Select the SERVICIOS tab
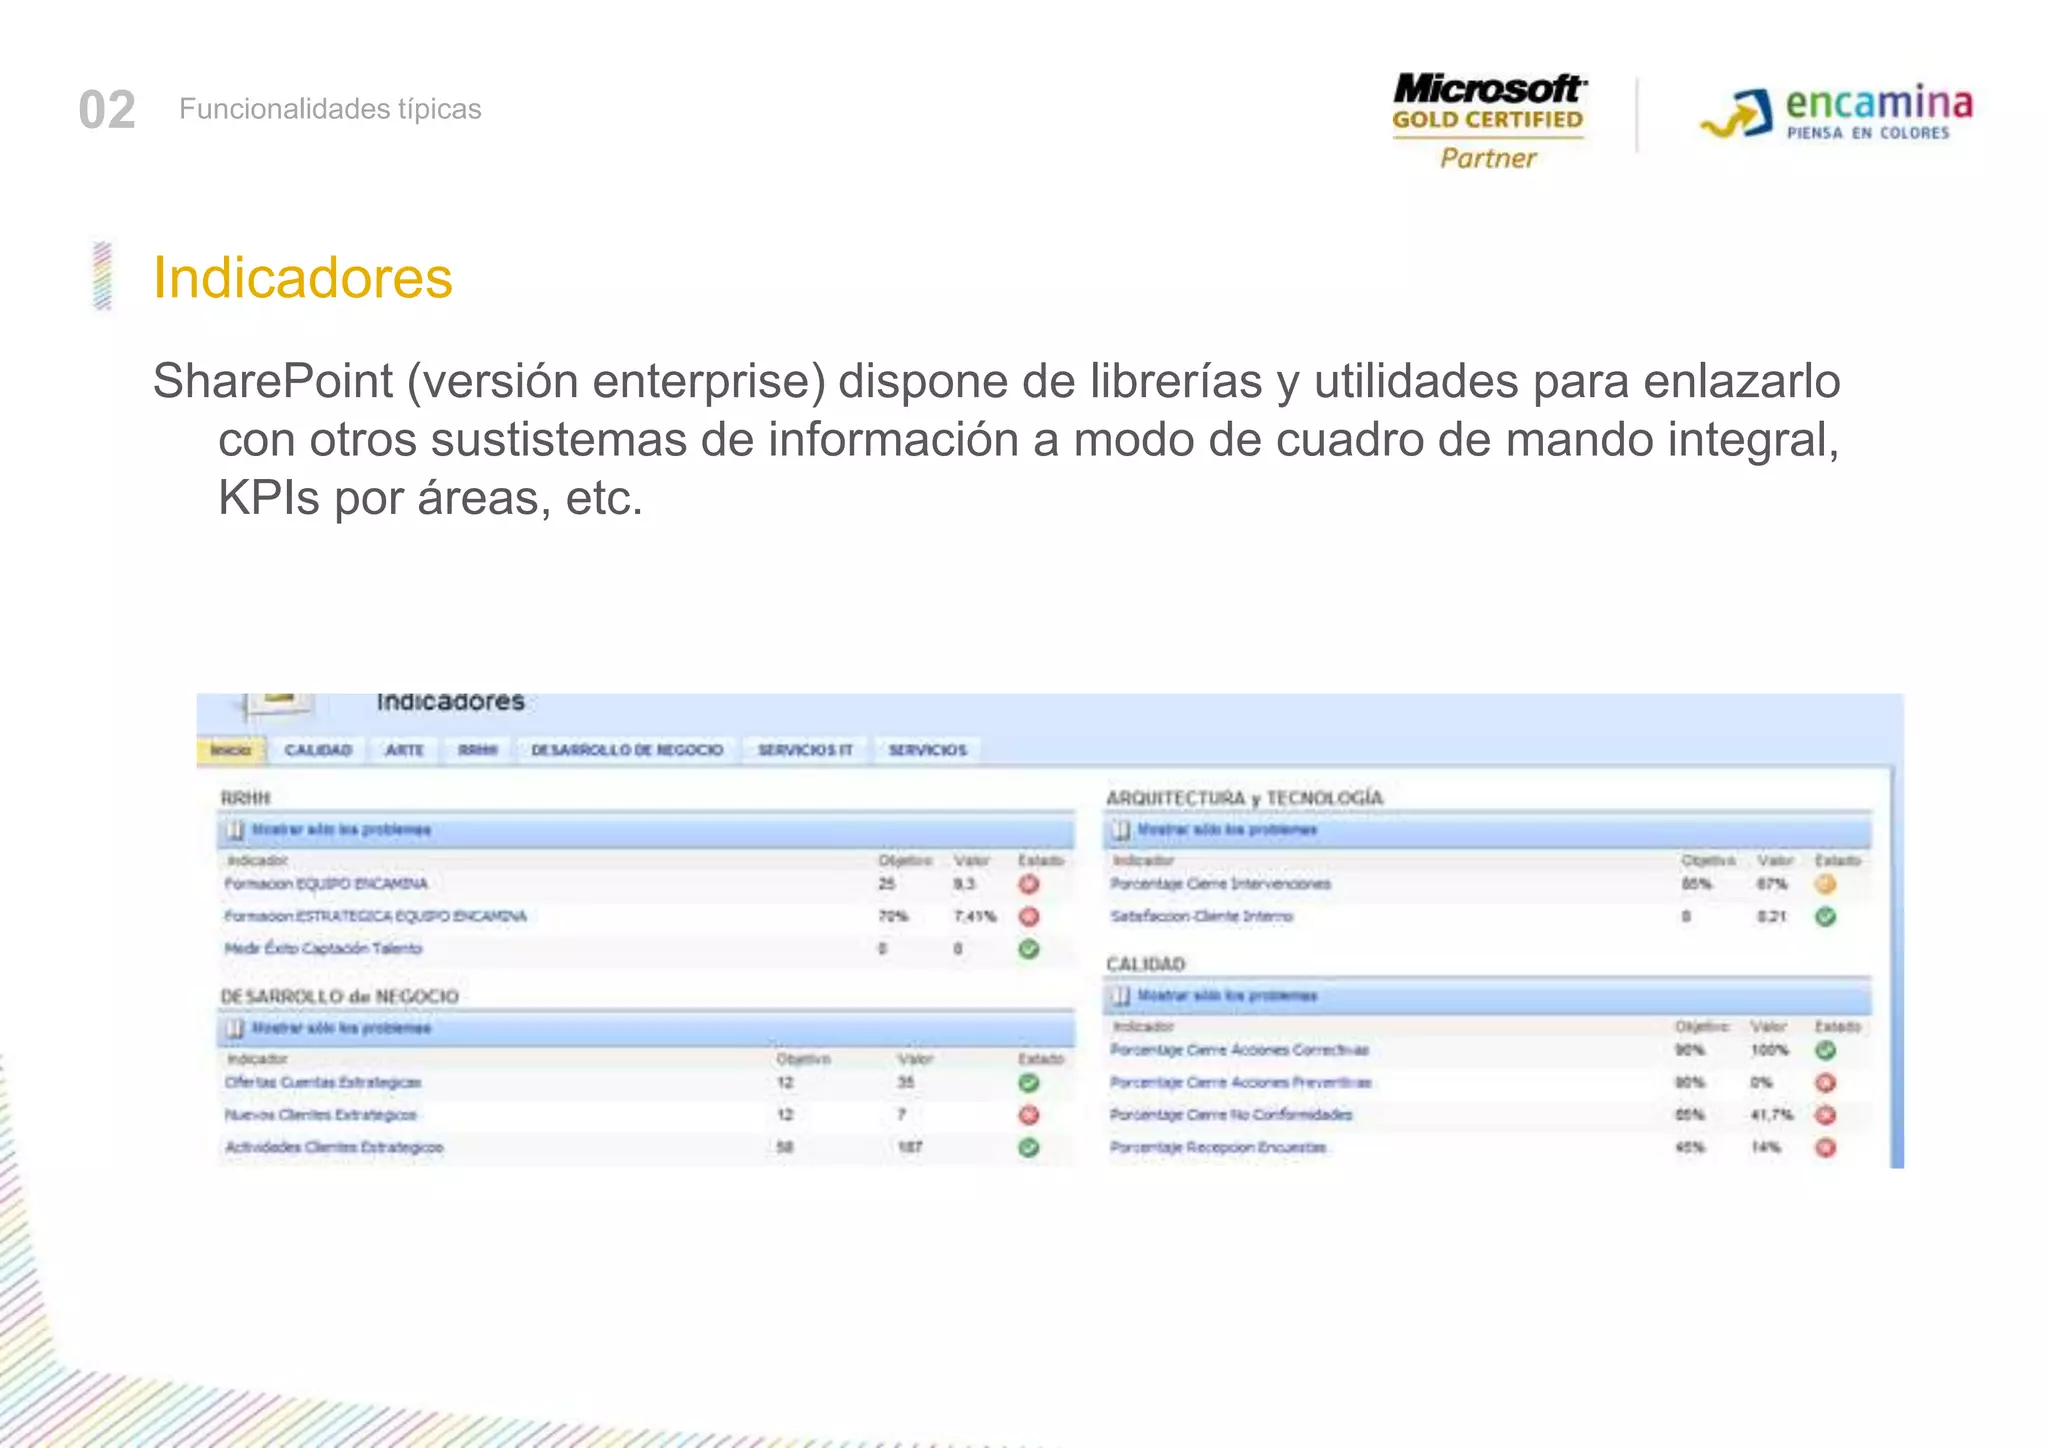This screenshot has height=1448, width=2048. coord(928,750)
